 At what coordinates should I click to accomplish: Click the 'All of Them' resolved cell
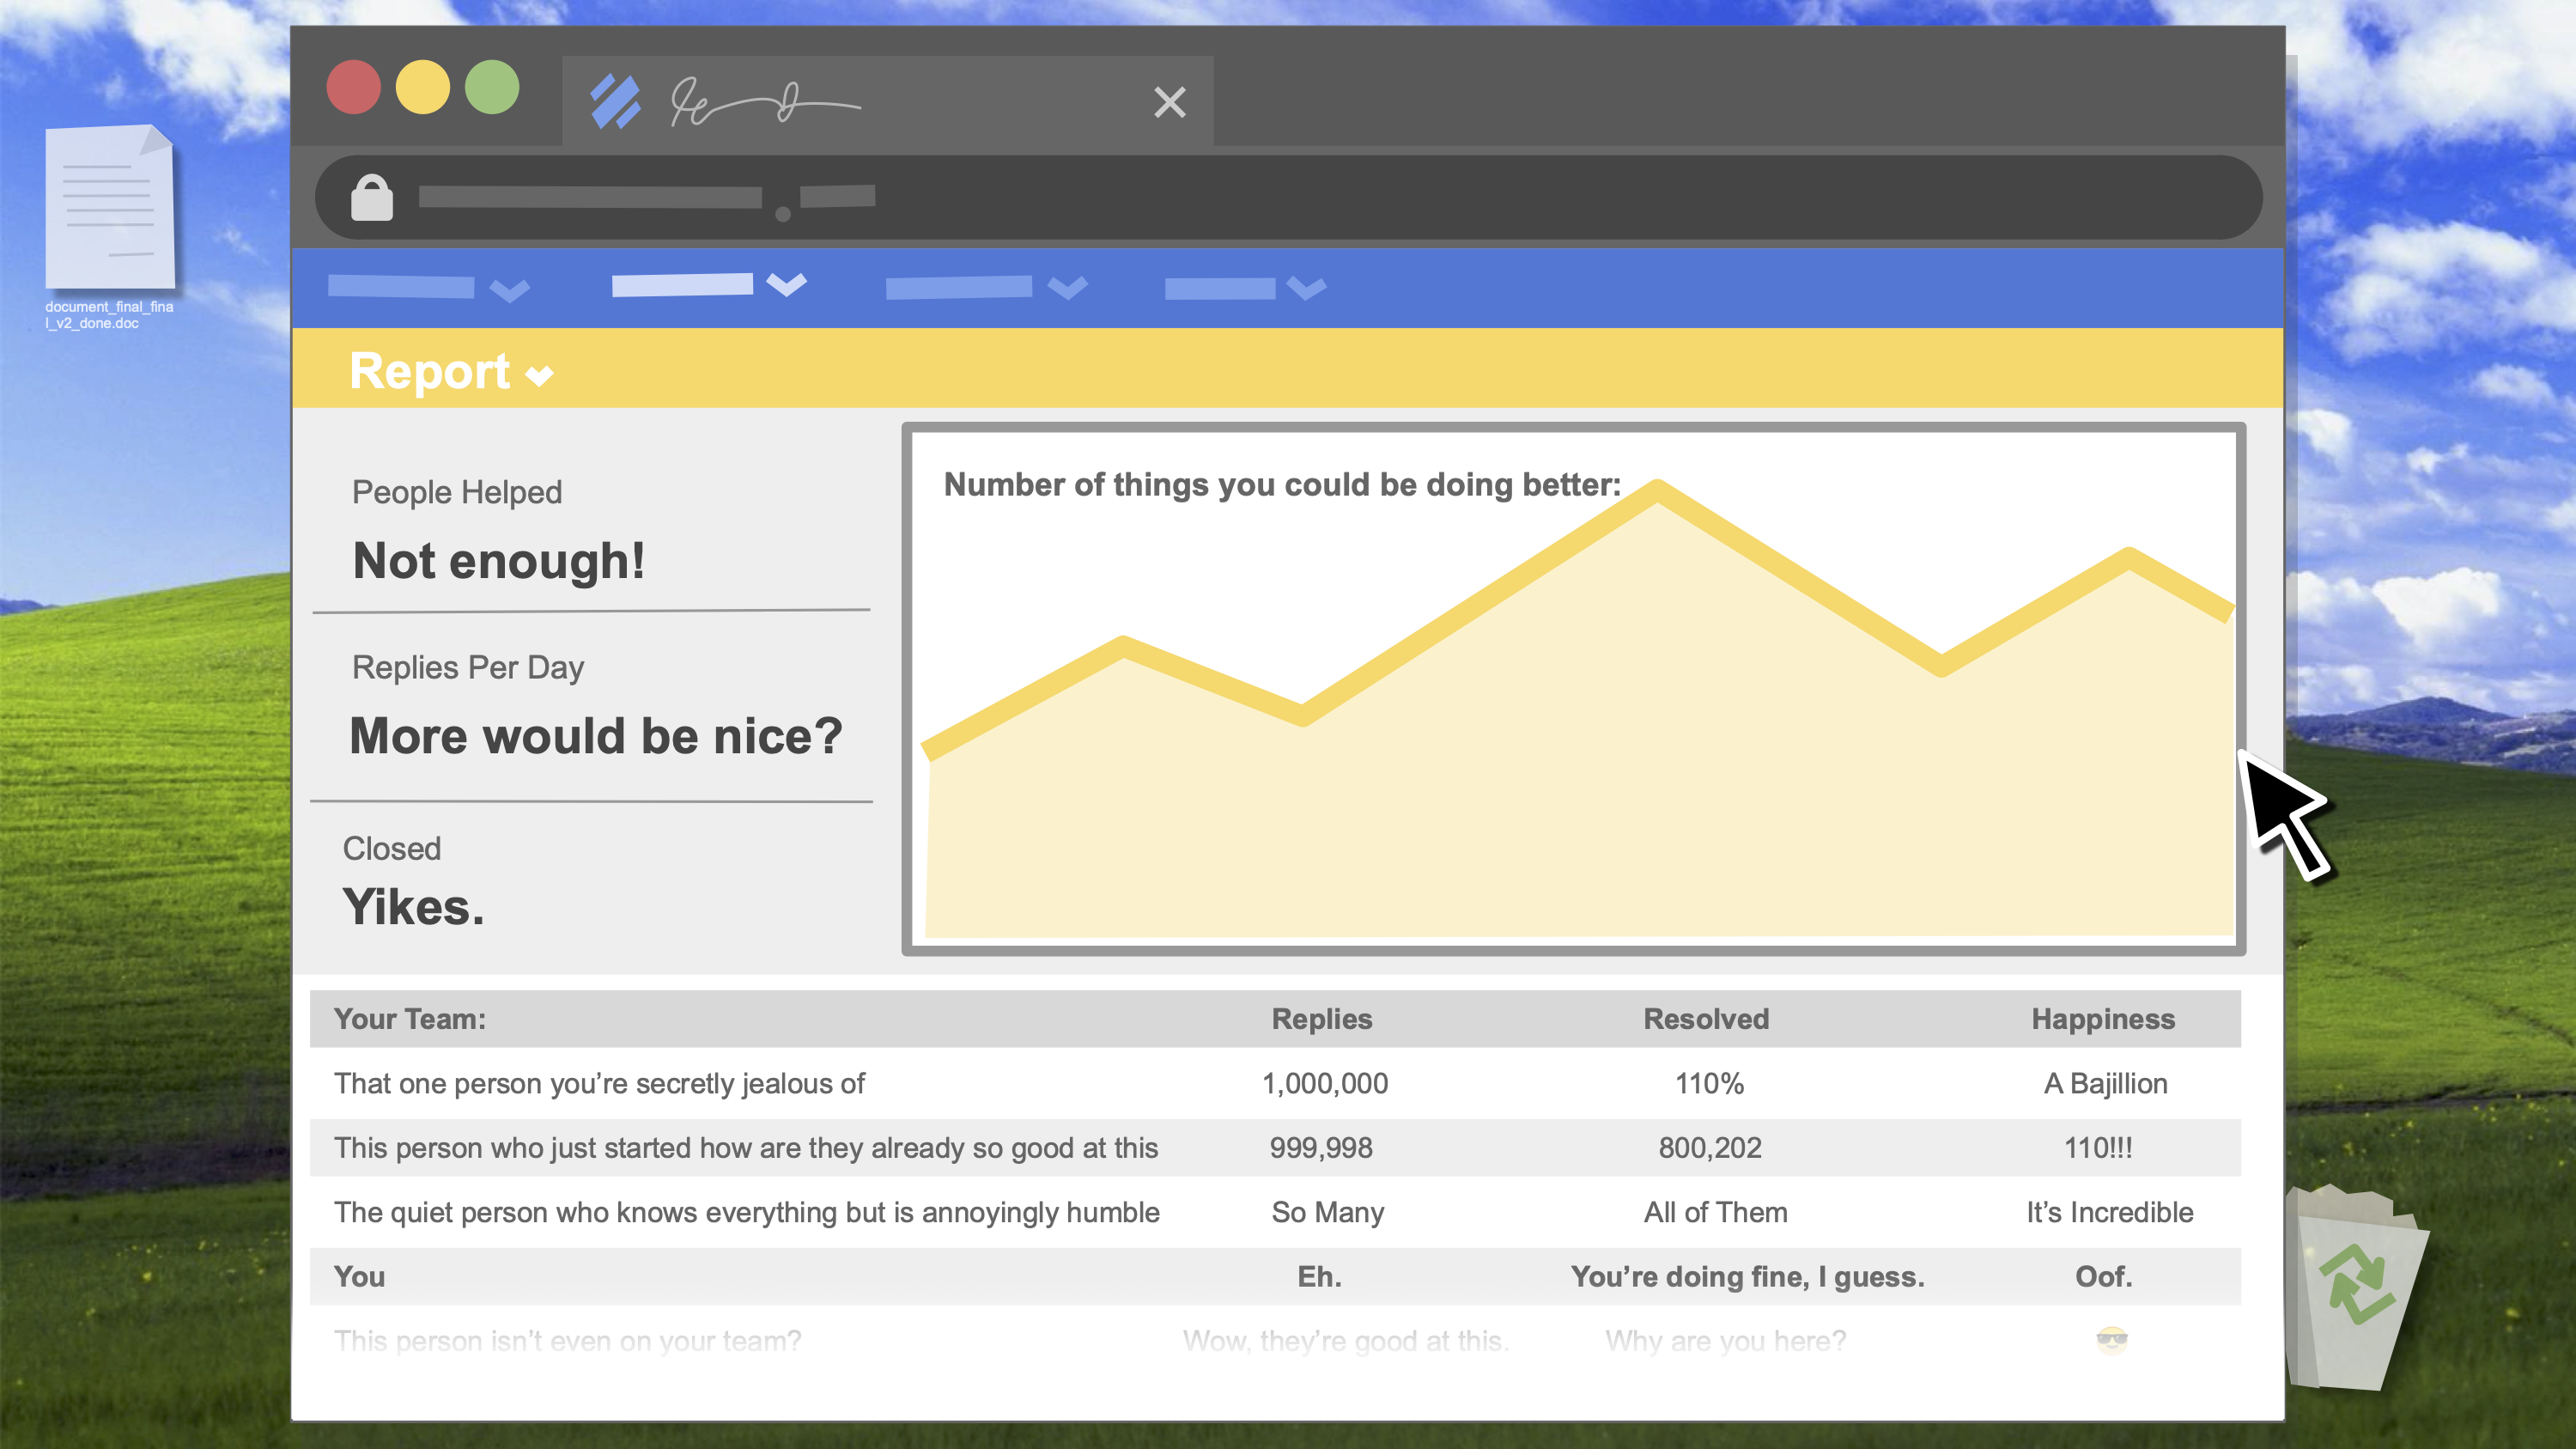[x=1716, y=1212]
